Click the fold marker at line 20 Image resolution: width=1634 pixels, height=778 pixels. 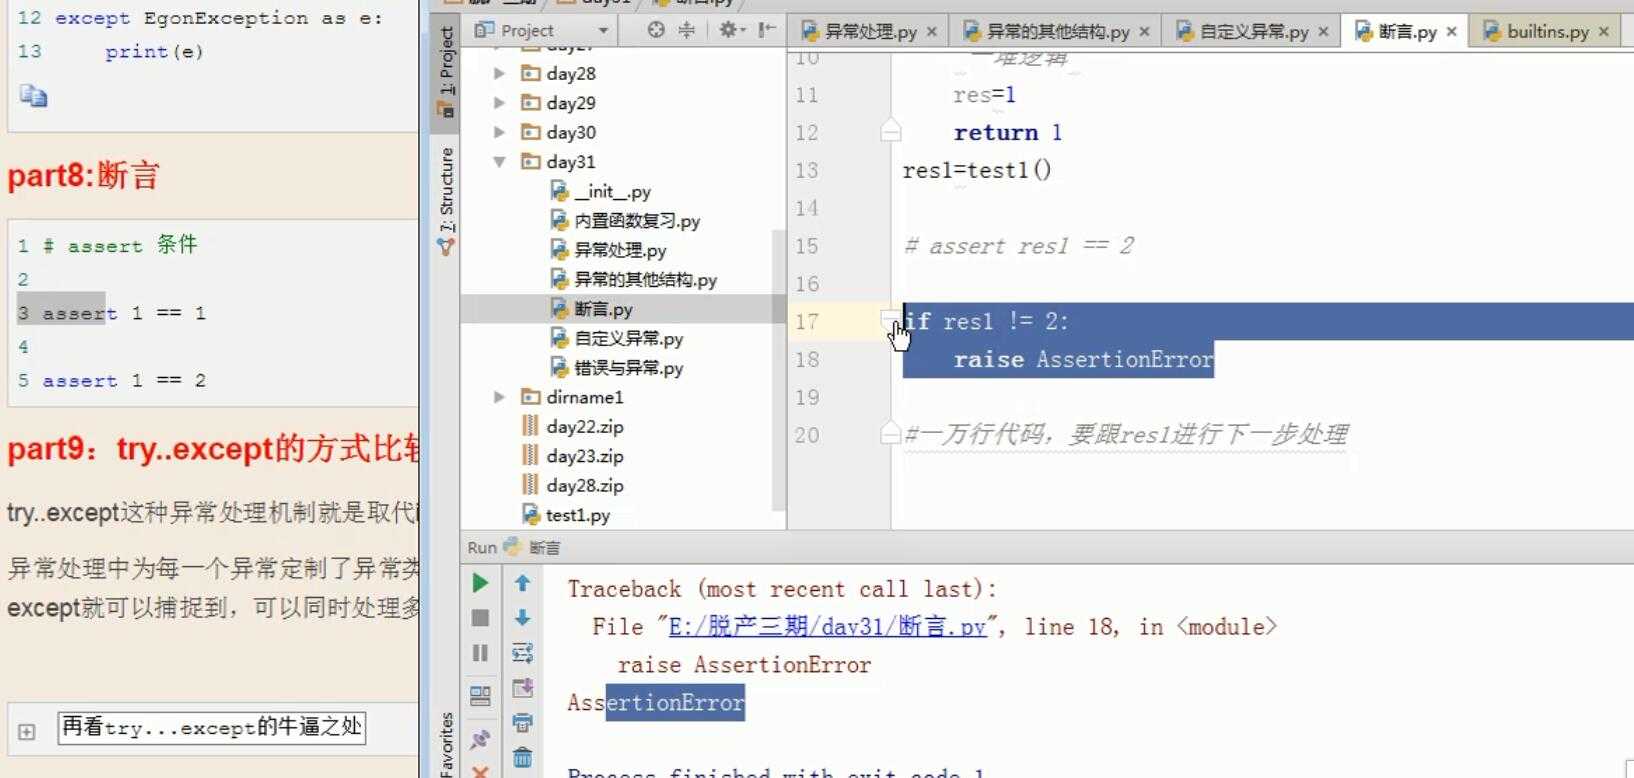[x=890, y=434]
